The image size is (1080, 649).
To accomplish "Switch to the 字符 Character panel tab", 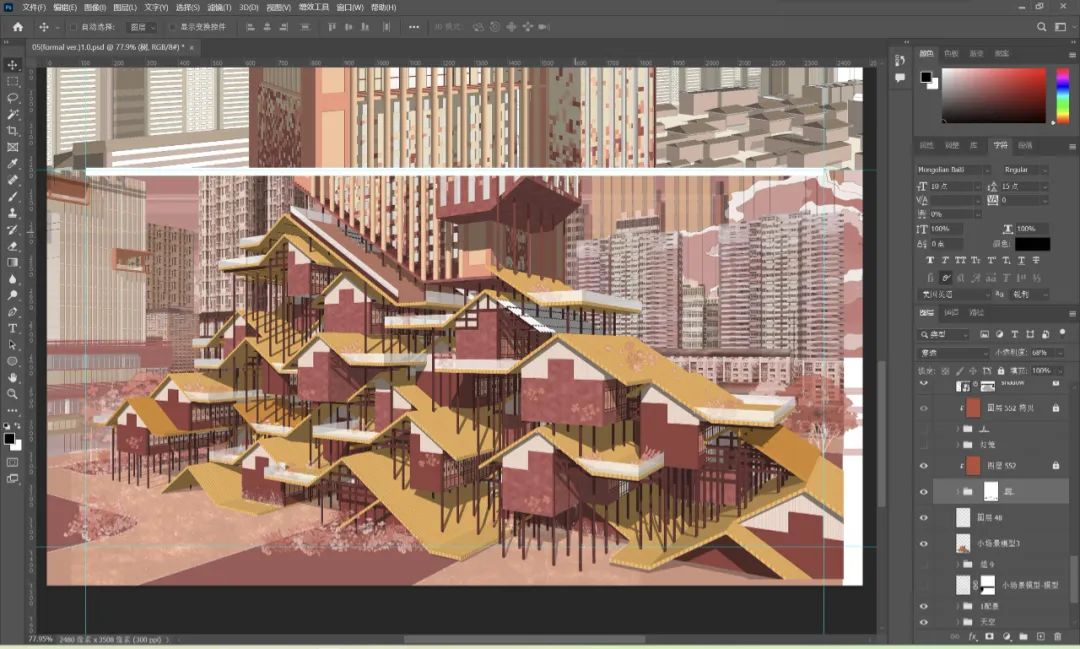I will (x=1000, y=145).
